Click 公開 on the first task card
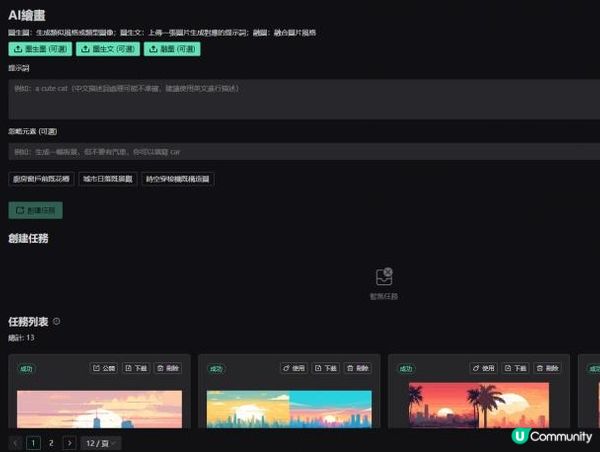This screenshot has height=452, width=600. click(x=104, y=368)
